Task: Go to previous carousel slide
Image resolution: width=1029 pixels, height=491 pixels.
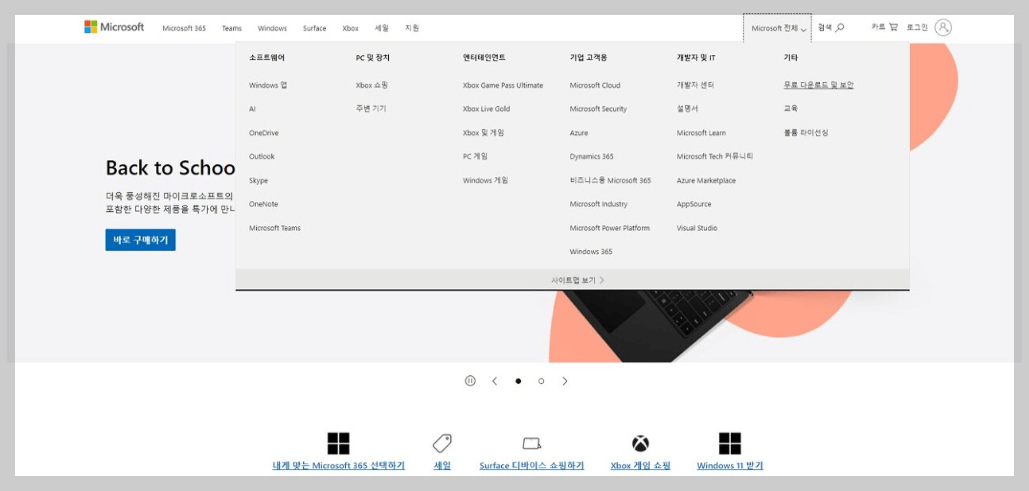Action: [495, 381]
